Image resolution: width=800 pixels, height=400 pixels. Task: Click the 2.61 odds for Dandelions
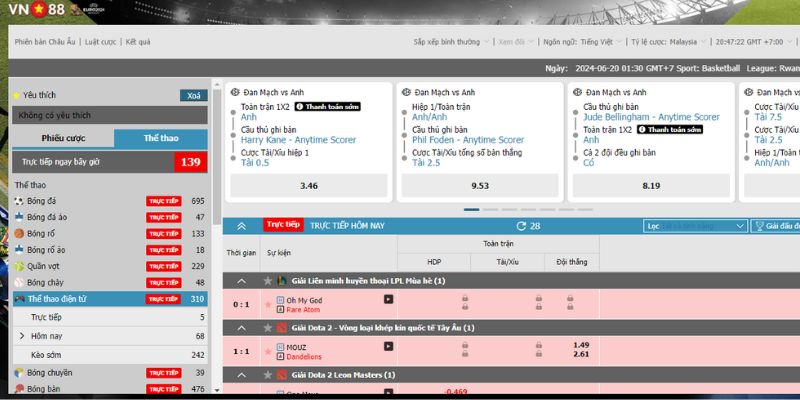[581, 354]
